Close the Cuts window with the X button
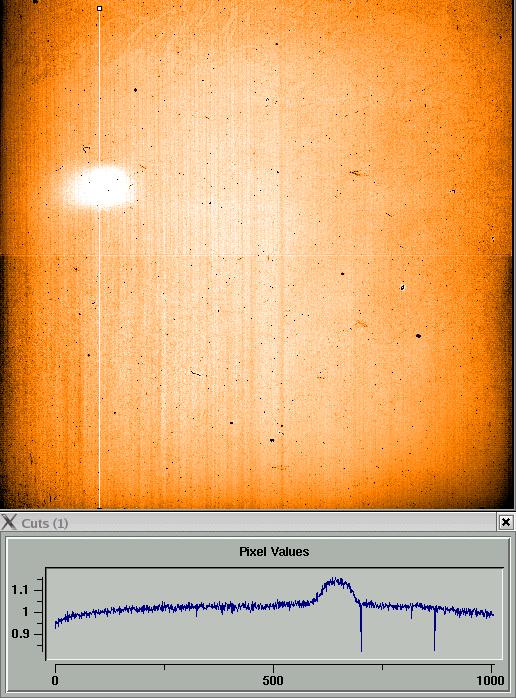The height and width of the screenshot is (698, 516). coord(505,522)
